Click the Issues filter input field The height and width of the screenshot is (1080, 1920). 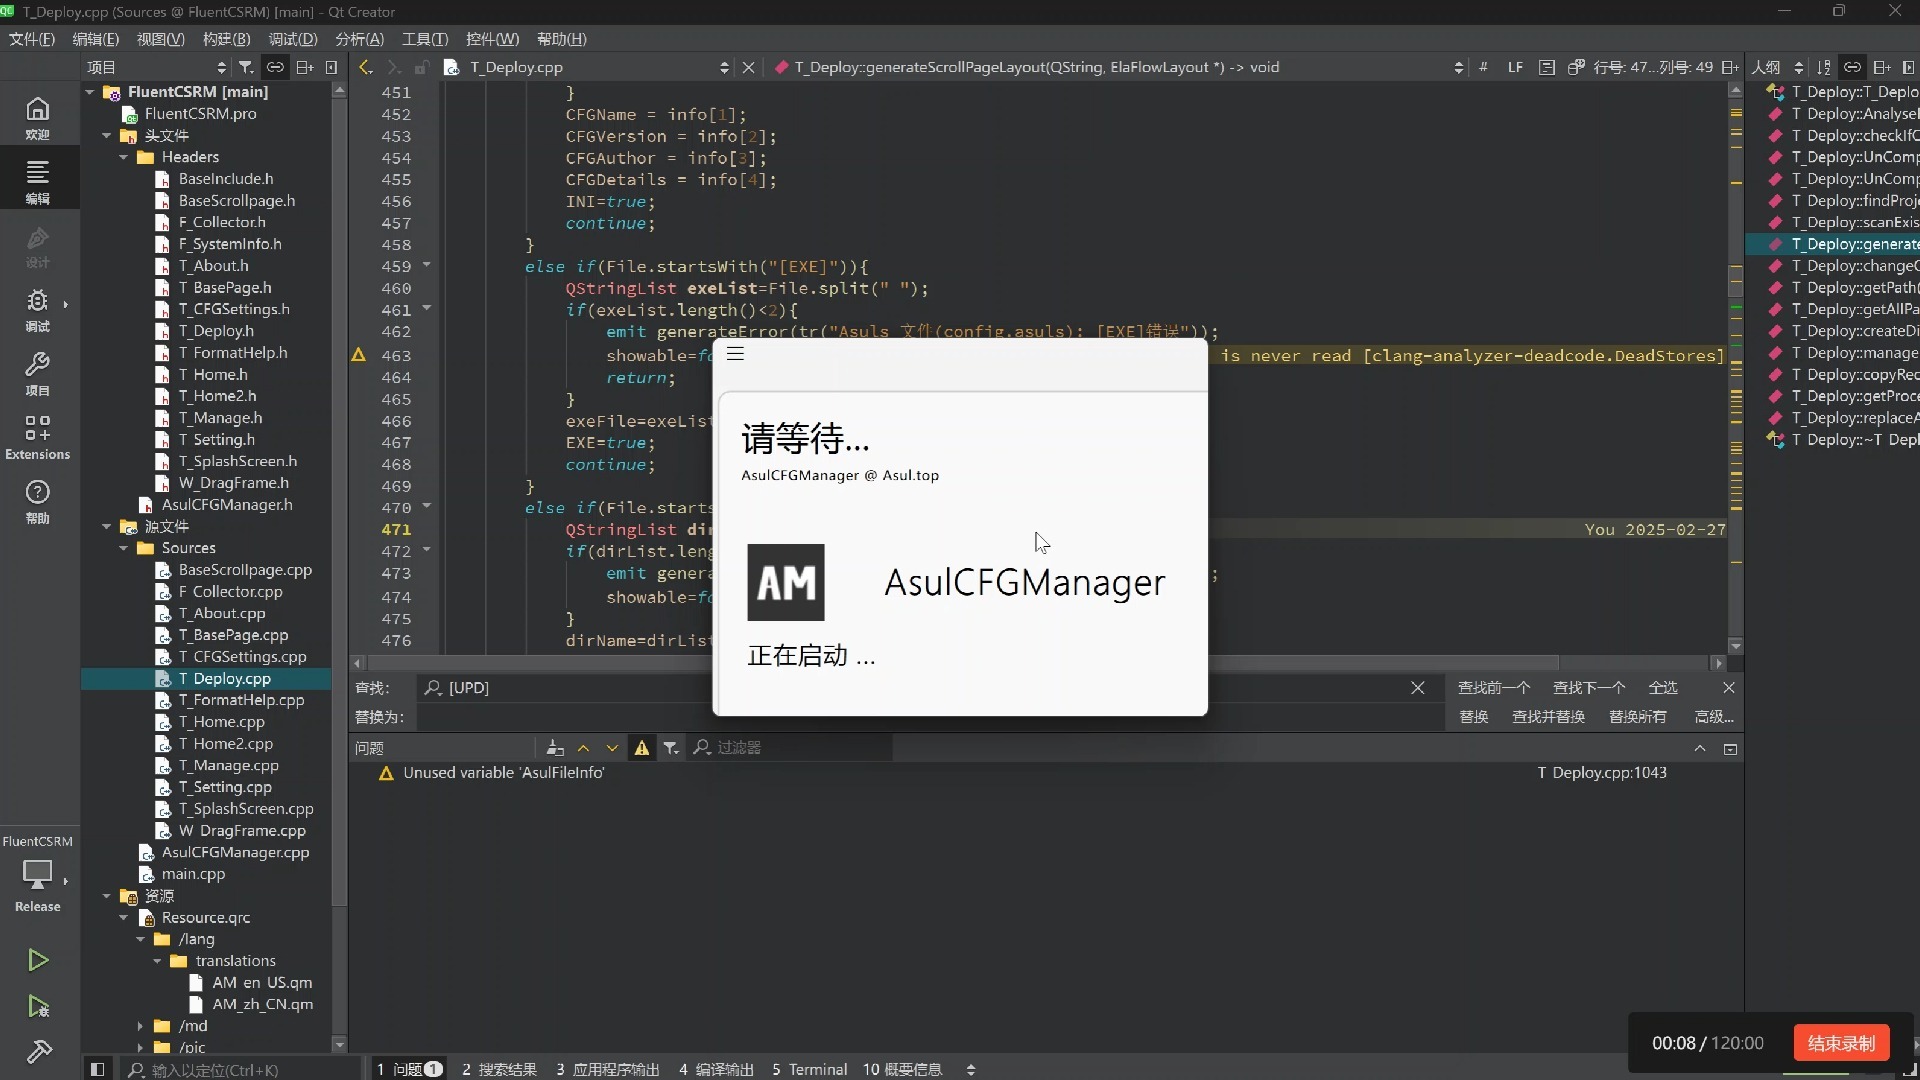point(790,748)
